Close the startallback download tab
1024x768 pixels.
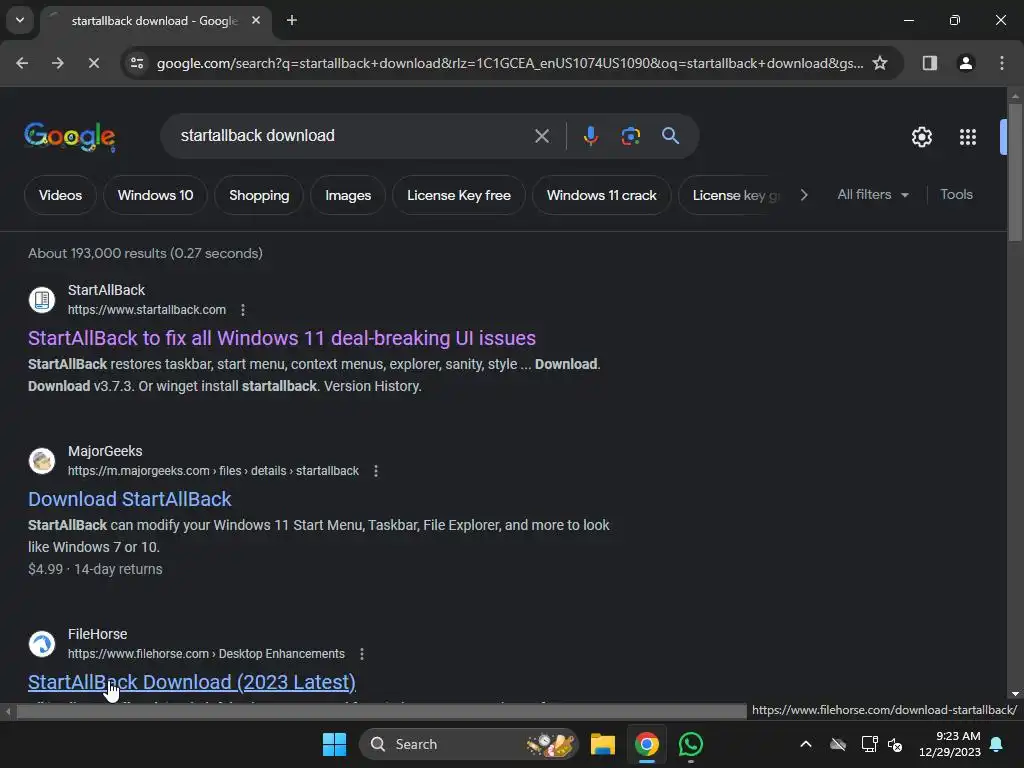pyautogui.click(x=256, y=20)
